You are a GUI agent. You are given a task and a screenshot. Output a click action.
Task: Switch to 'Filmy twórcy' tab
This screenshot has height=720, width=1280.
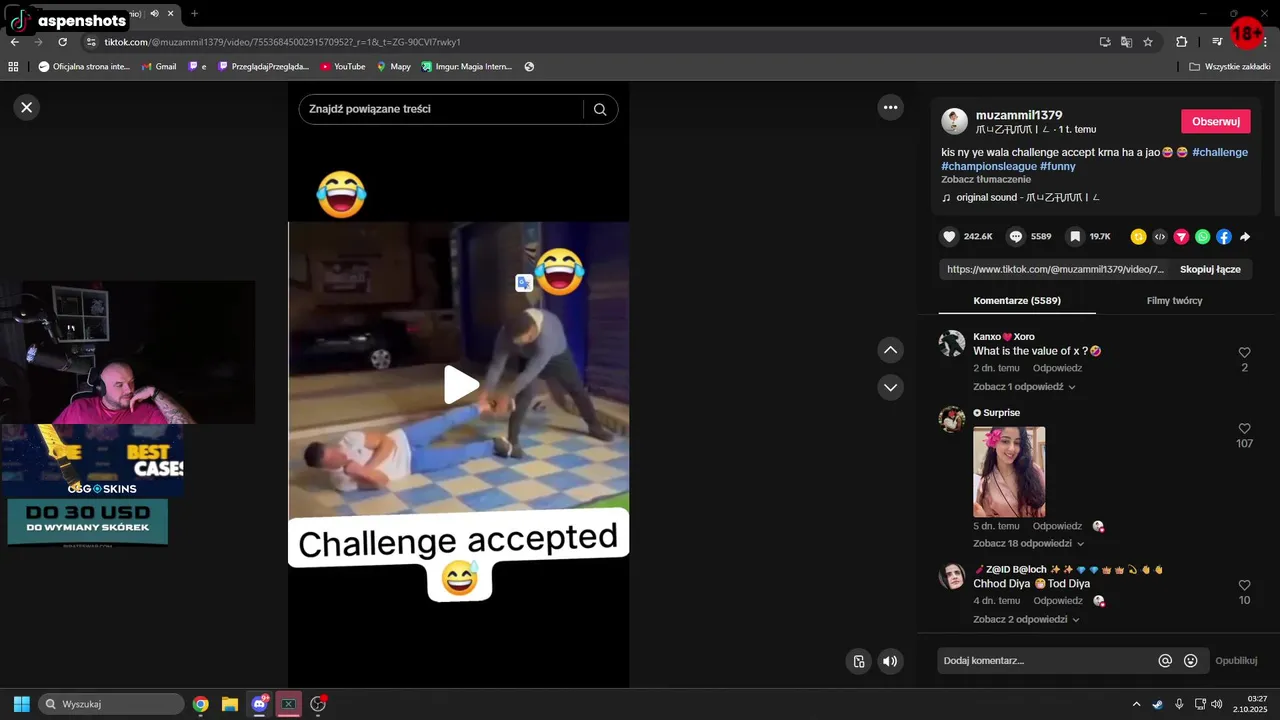point(1174,300)
